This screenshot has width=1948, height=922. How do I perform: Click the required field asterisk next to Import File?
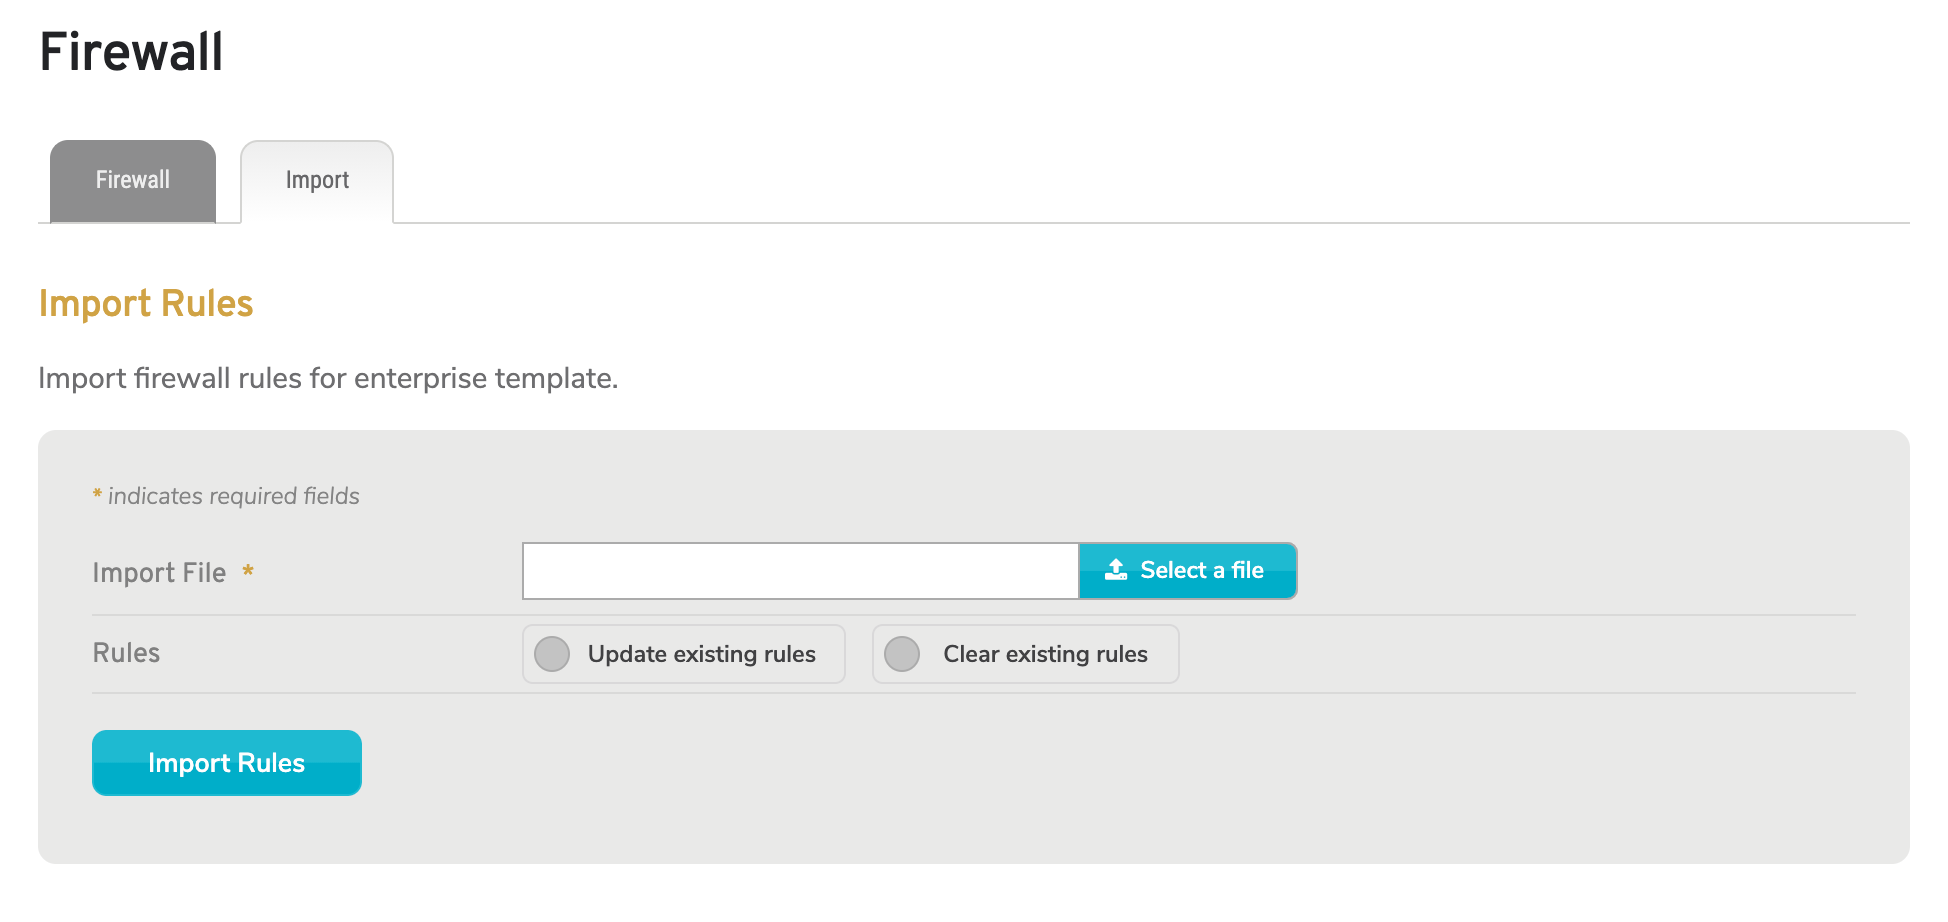point(247,572)
